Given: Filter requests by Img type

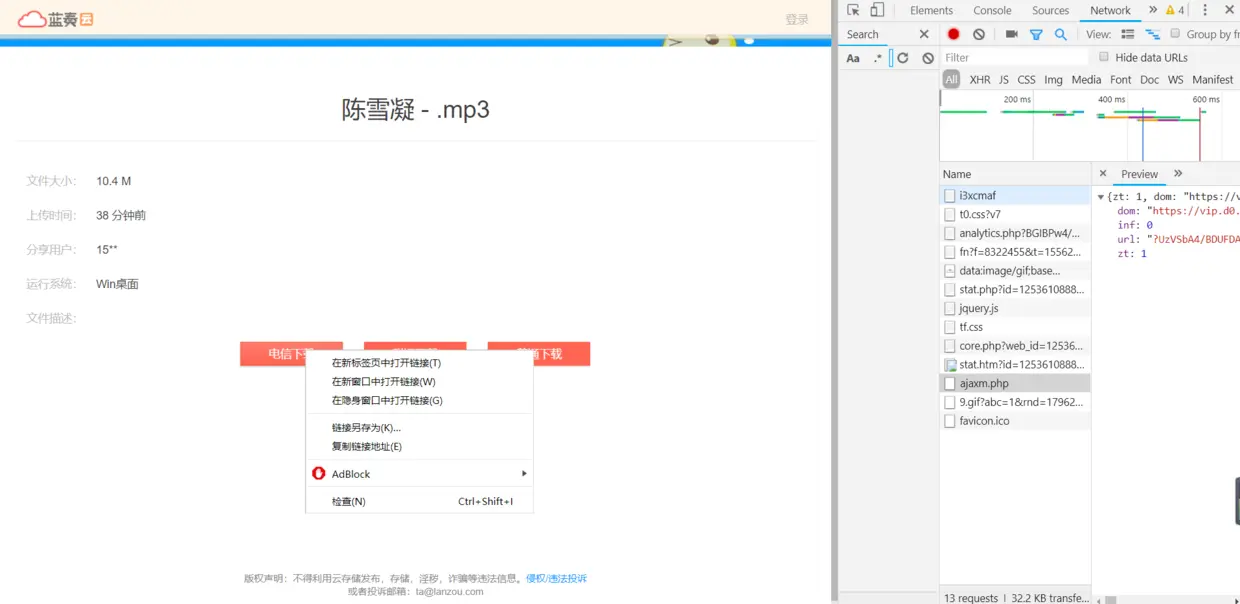Looking at the screenshot, I should (x=1053, y=79).
